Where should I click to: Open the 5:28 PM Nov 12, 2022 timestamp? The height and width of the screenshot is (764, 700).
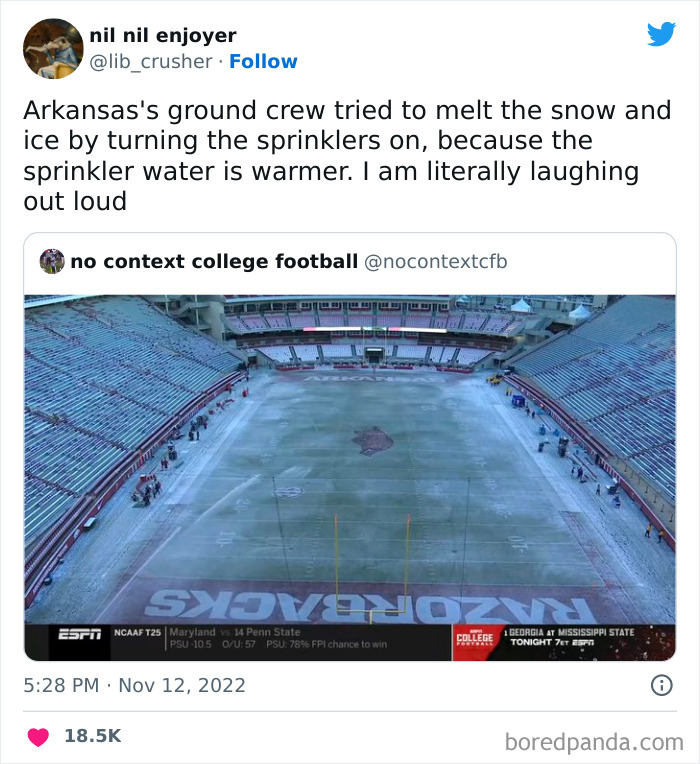tap(134, 686)
